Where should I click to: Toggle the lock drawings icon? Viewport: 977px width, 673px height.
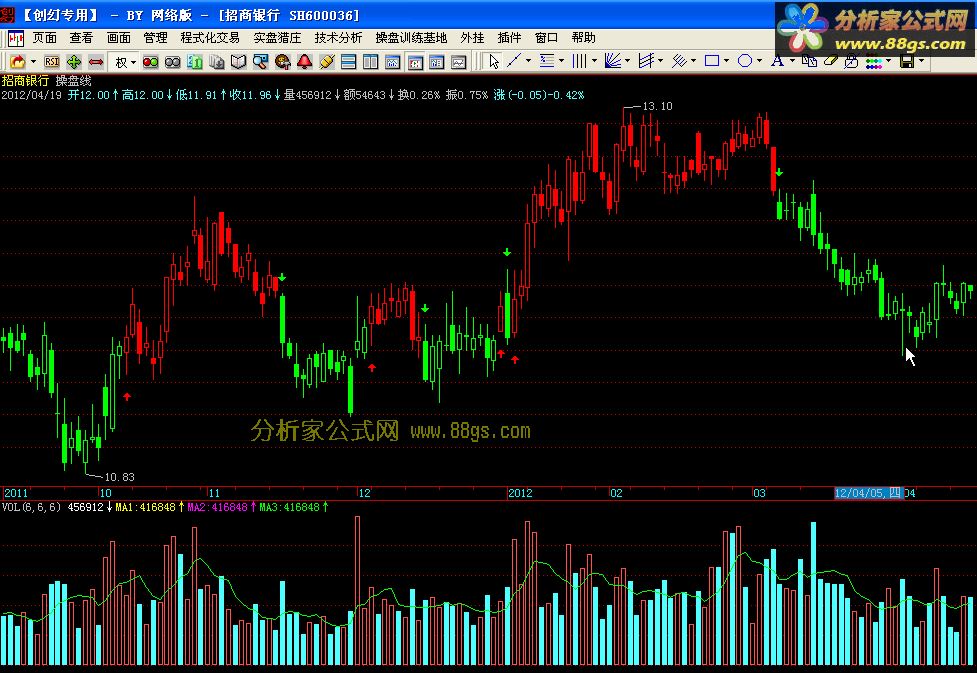(x=851, y=61)
